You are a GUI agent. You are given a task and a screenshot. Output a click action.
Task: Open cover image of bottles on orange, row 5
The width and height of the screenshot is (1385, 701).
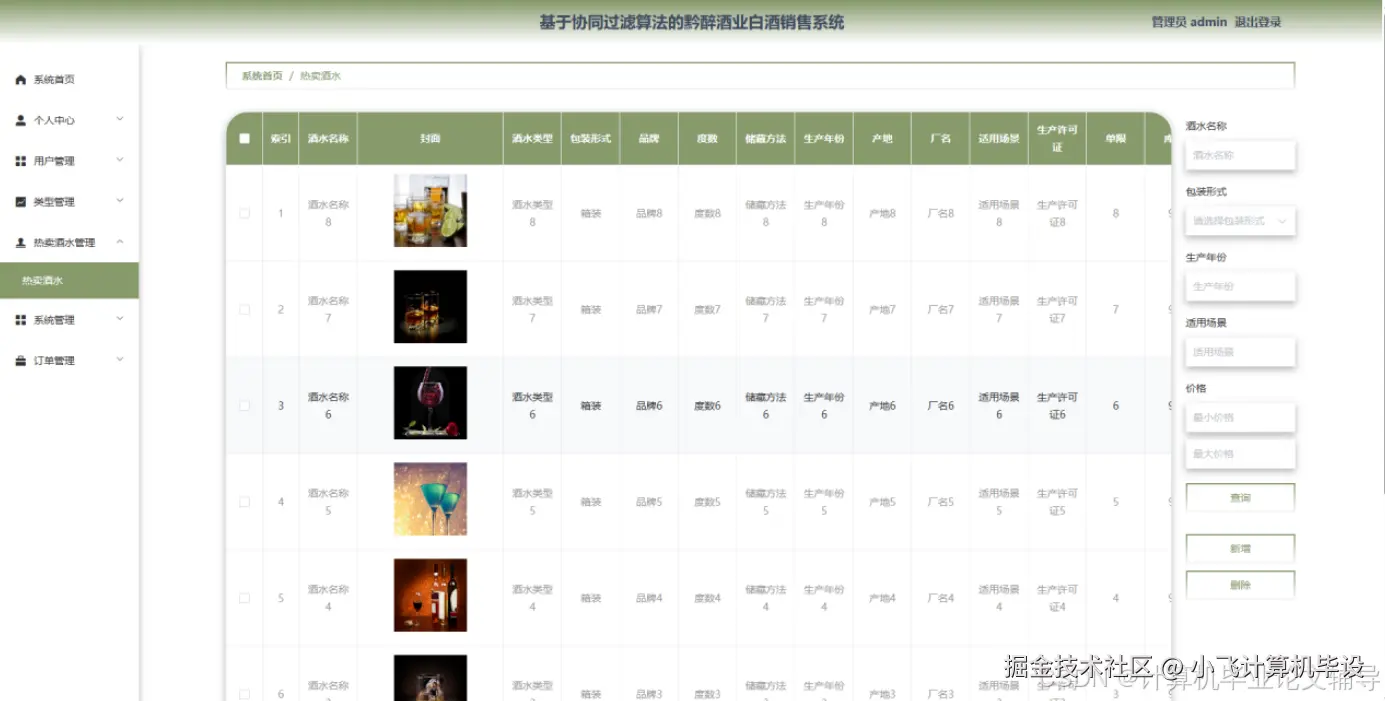tap(430, 595)
